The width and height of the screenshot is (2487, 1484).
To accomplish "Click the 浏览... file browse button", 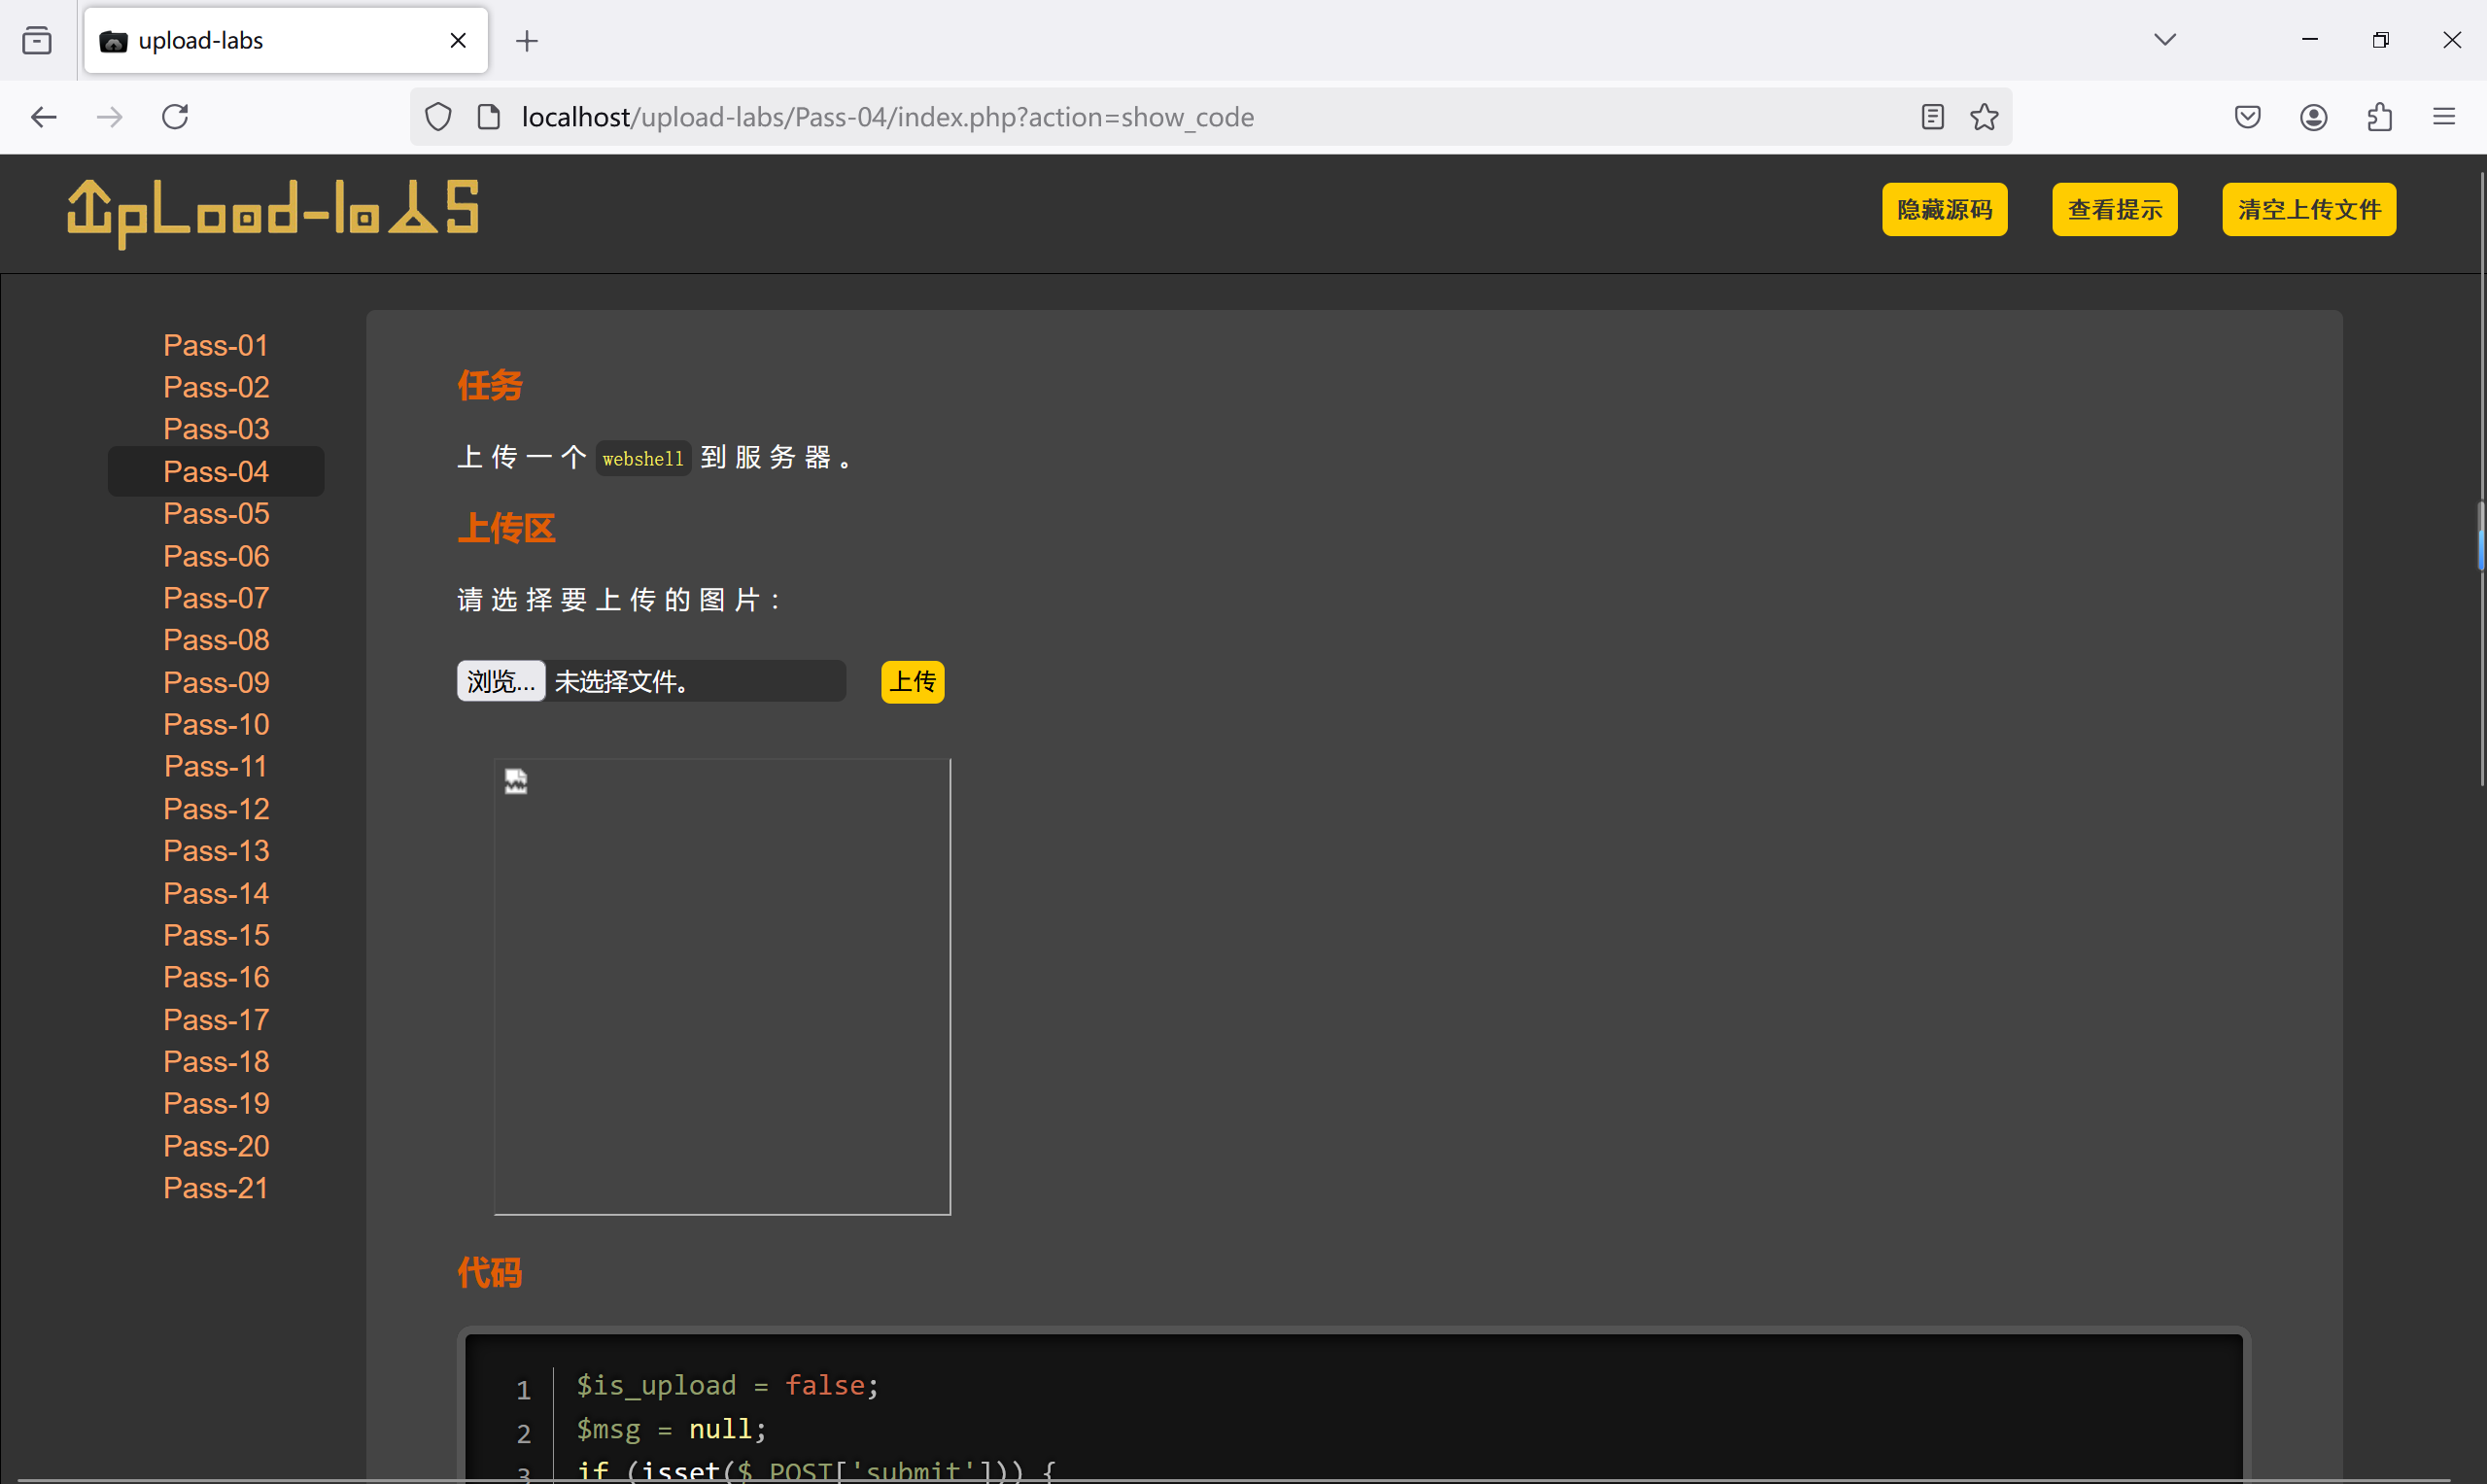I will pos(501,681).
